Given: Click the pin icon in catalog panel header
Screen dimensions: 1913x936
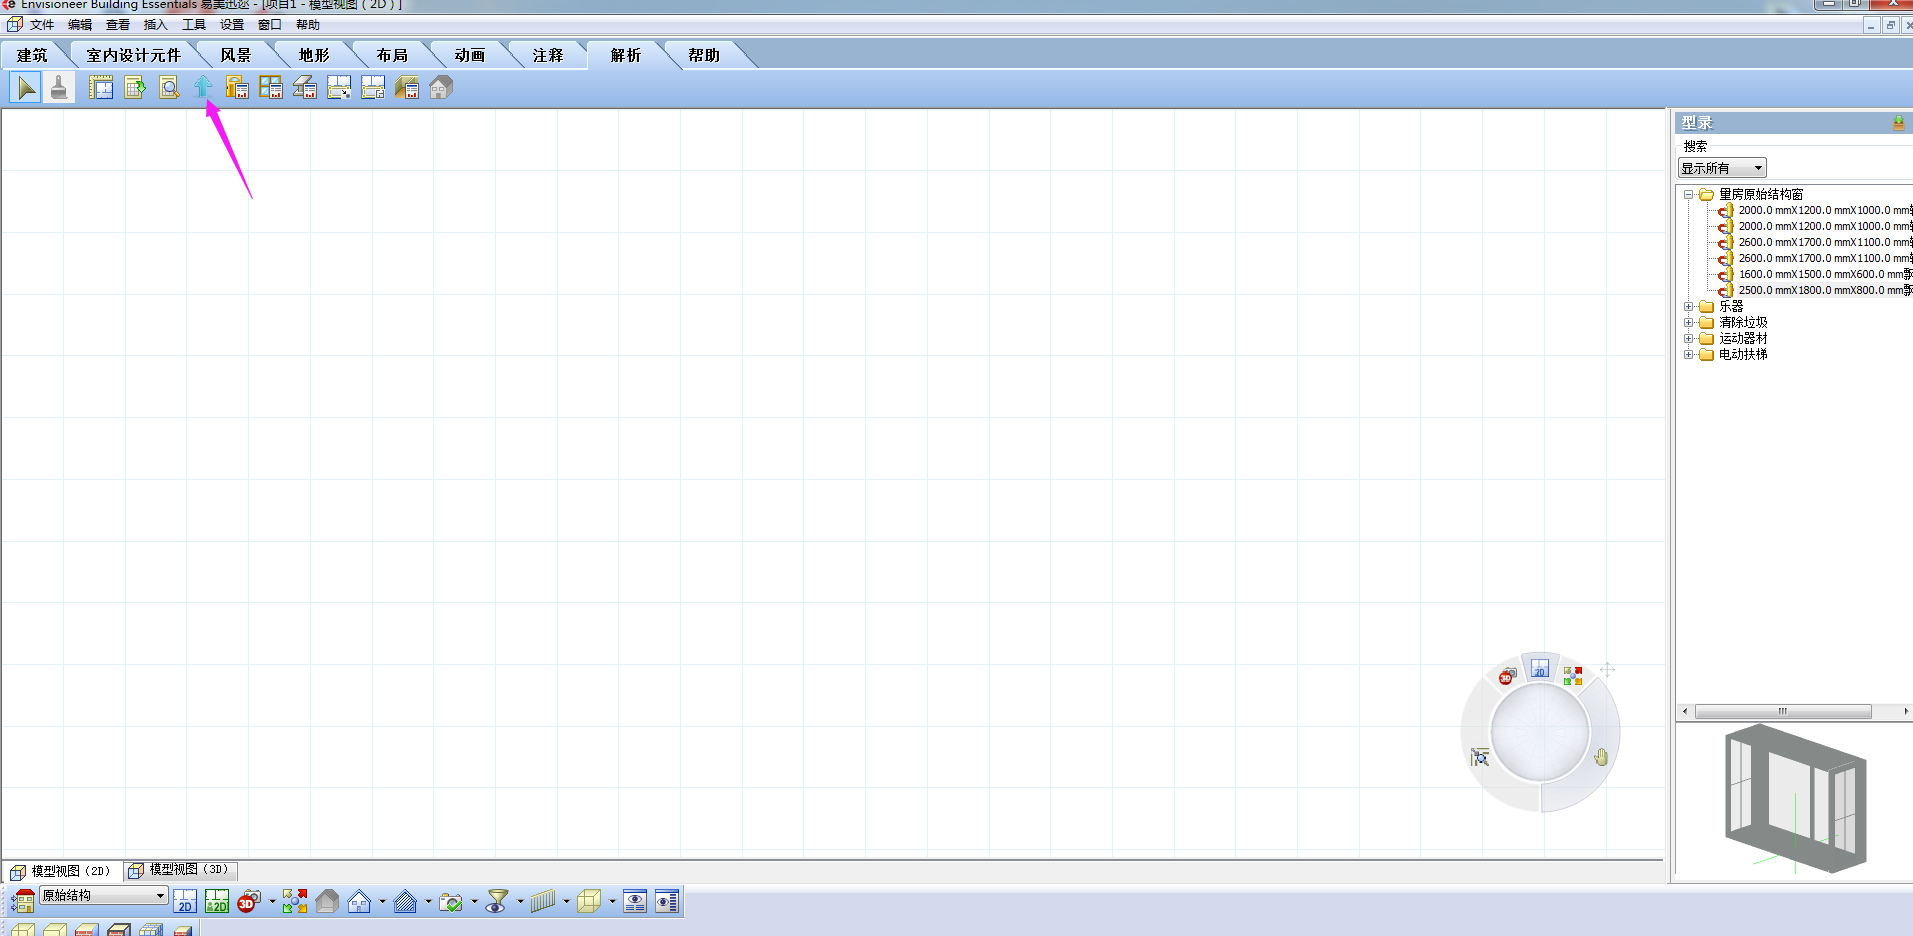Looking at the screenshot, I should tap(1898, 122).
